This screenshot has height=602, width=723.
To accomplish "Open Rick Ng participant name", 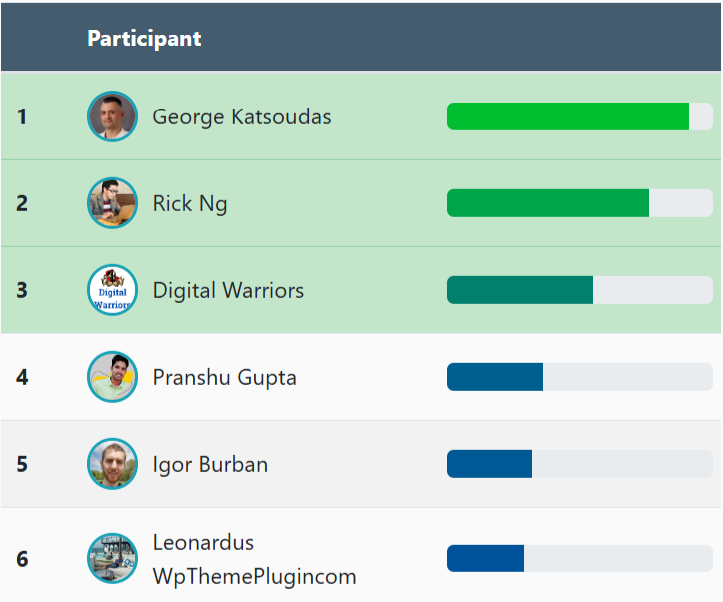I will 190,204.
